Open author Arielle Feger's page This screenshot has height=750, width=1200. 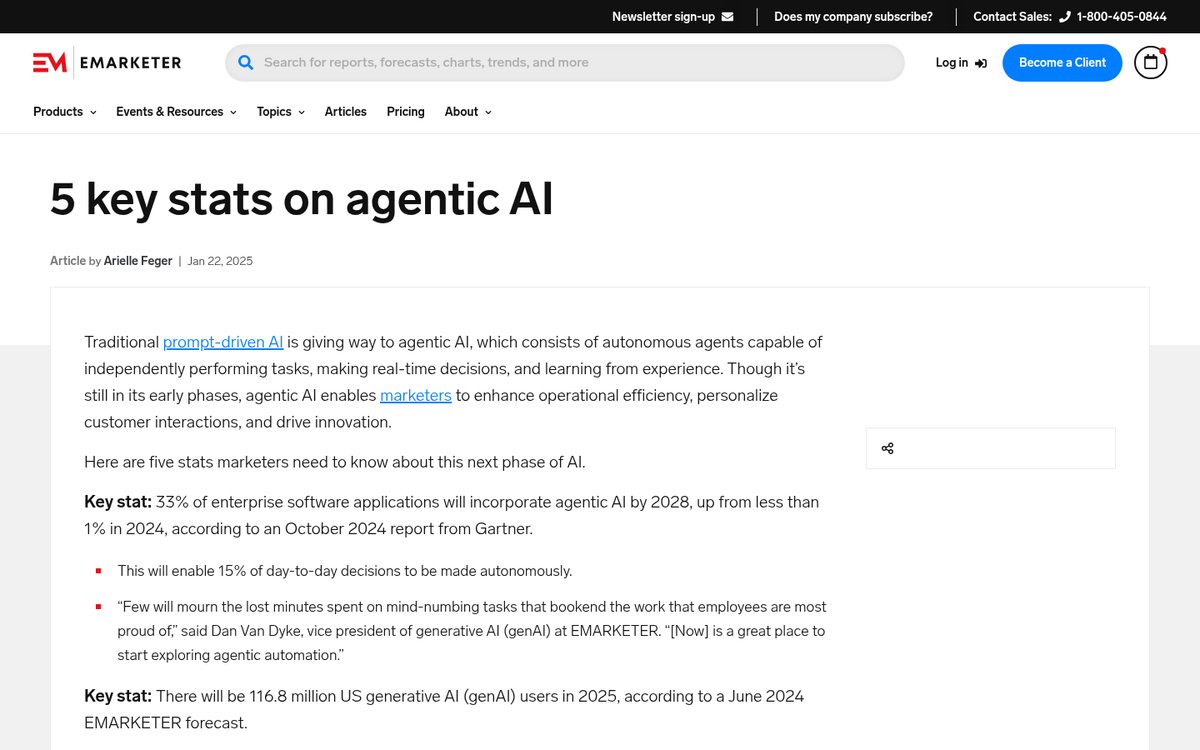click(x=138, y=261)
